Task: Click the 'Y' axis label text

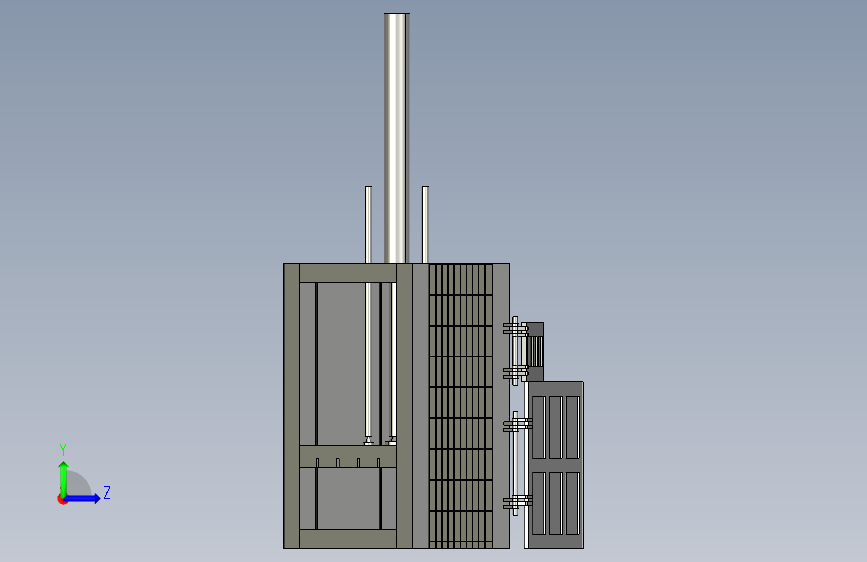Action: pyautogui.click(x=63, y=449)
